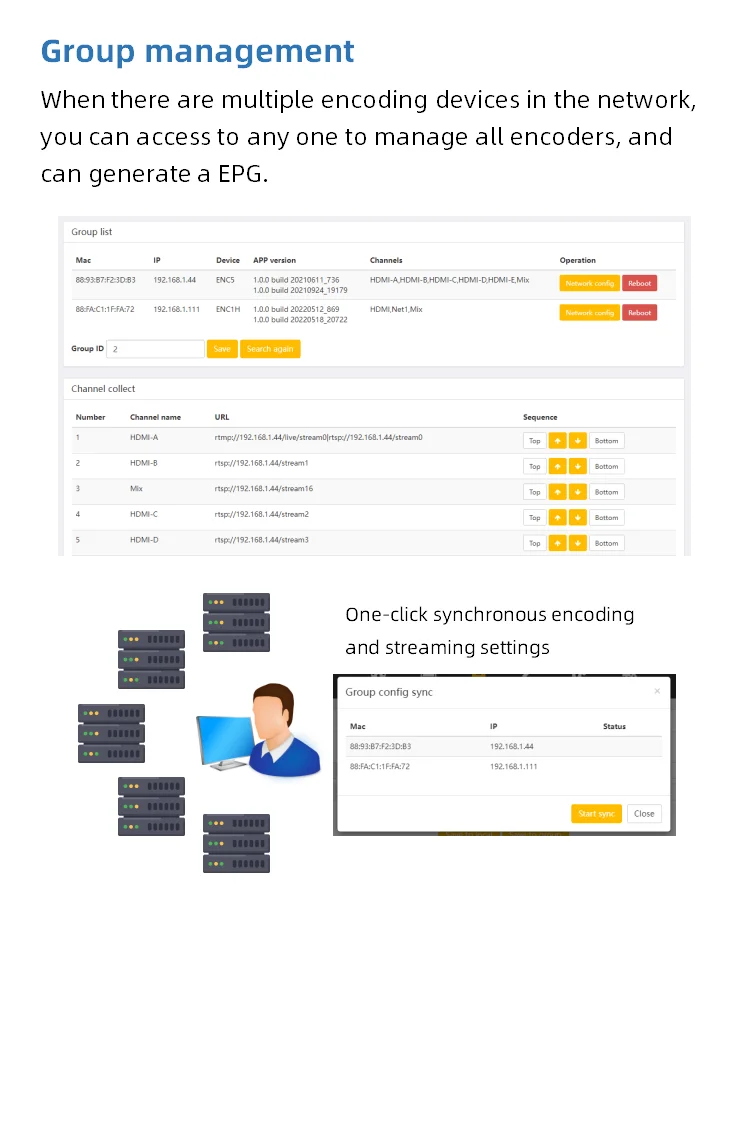Send Mix channel to Bottom
The width and height of the screenshot is (750, 1133).
[606, 492]
